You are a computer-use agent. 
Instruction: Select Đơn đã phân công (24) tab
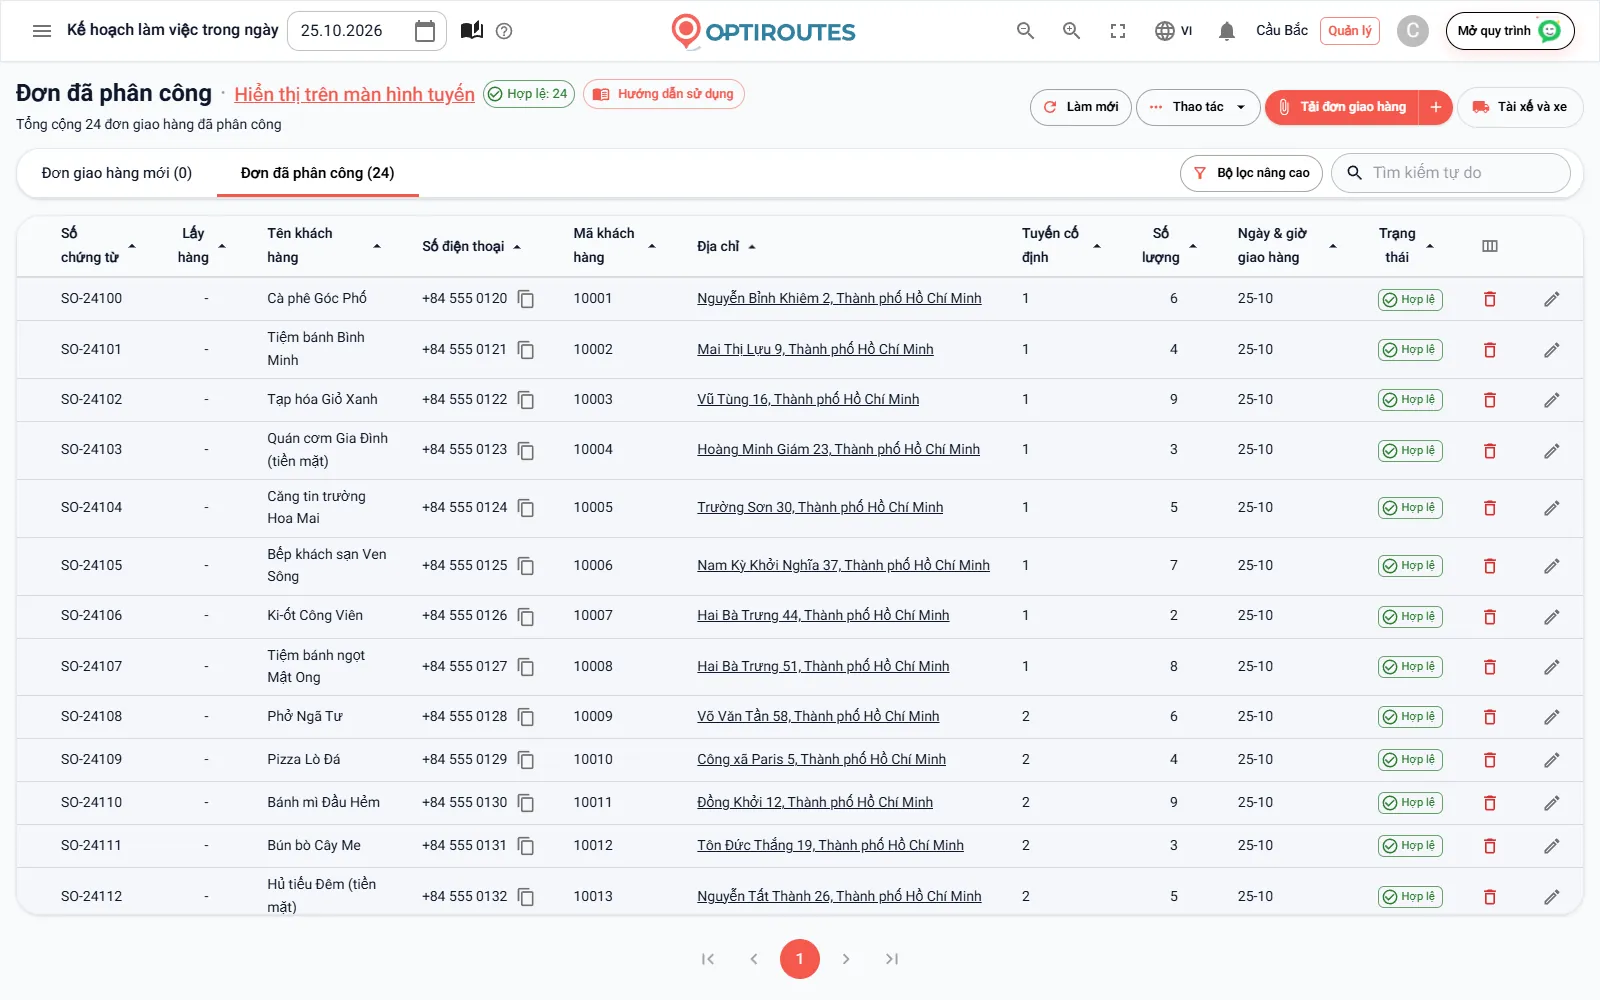pyautogui.click(x=318, y=173)
